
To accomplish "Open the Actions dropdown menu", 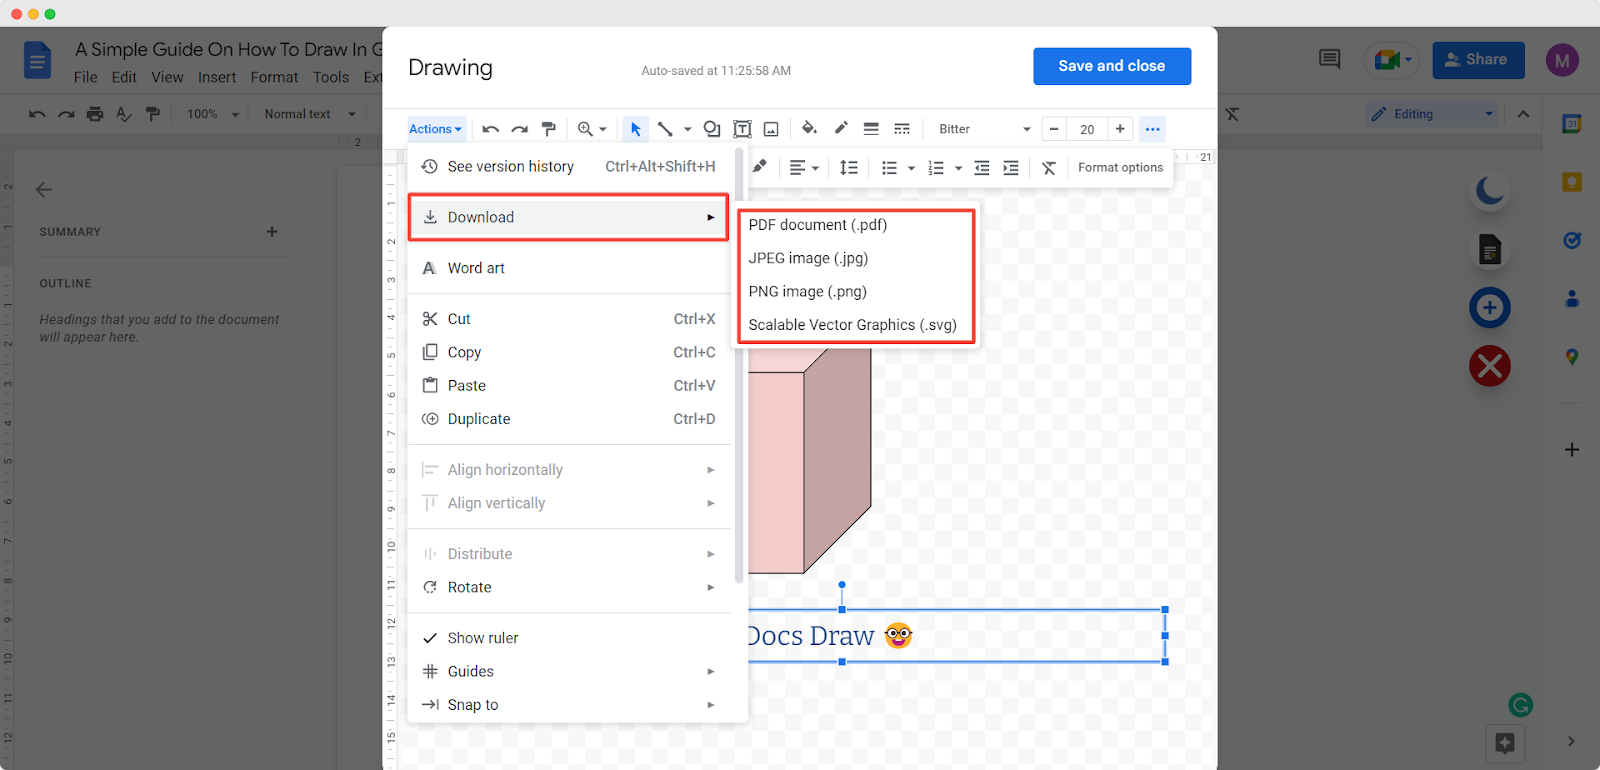I will 436,129.
